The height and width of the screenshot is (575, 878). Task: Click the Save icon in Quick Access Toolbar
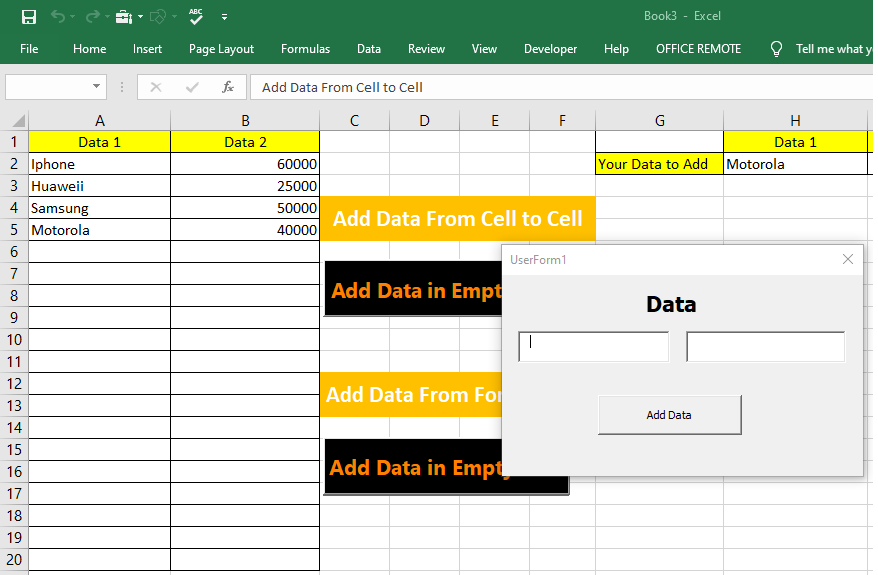pyautogui.click(x=29, y=17)
